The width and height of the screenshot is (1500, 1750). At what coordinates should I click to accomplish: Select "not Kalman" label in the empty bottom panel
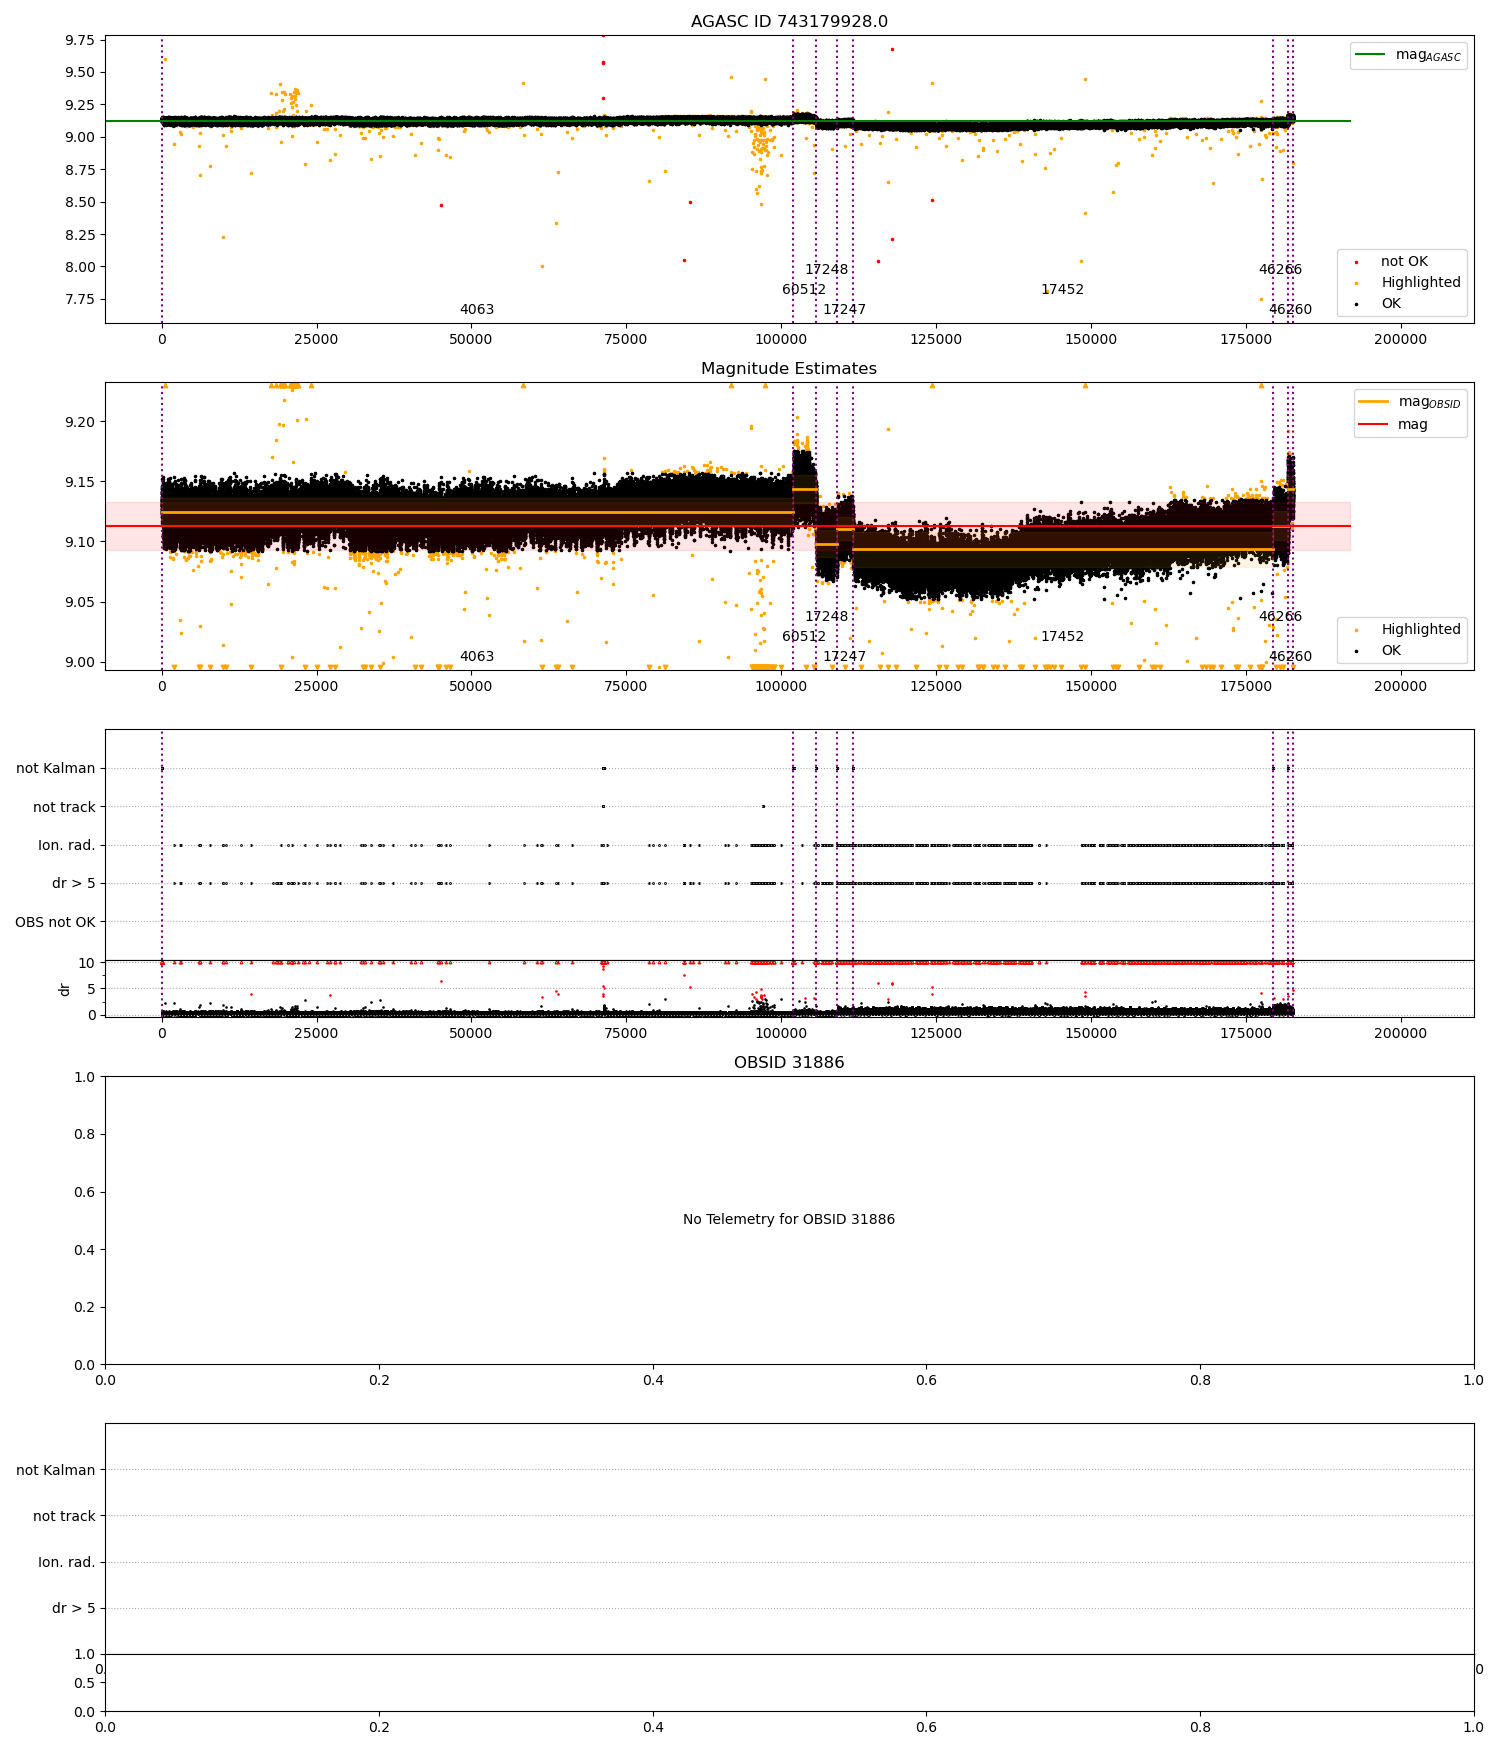click(56, 1470)
